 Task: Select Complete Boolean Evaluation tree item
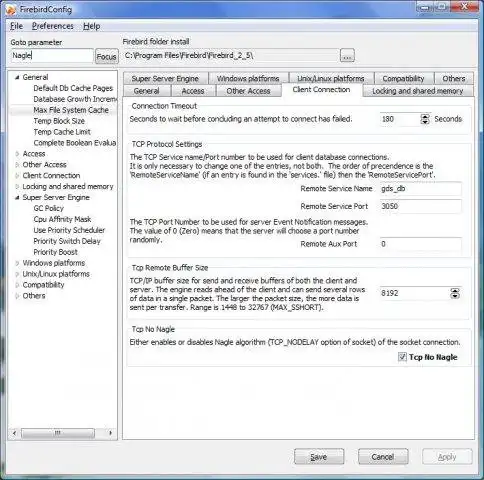pyautogui.click(x=75, y=143)
